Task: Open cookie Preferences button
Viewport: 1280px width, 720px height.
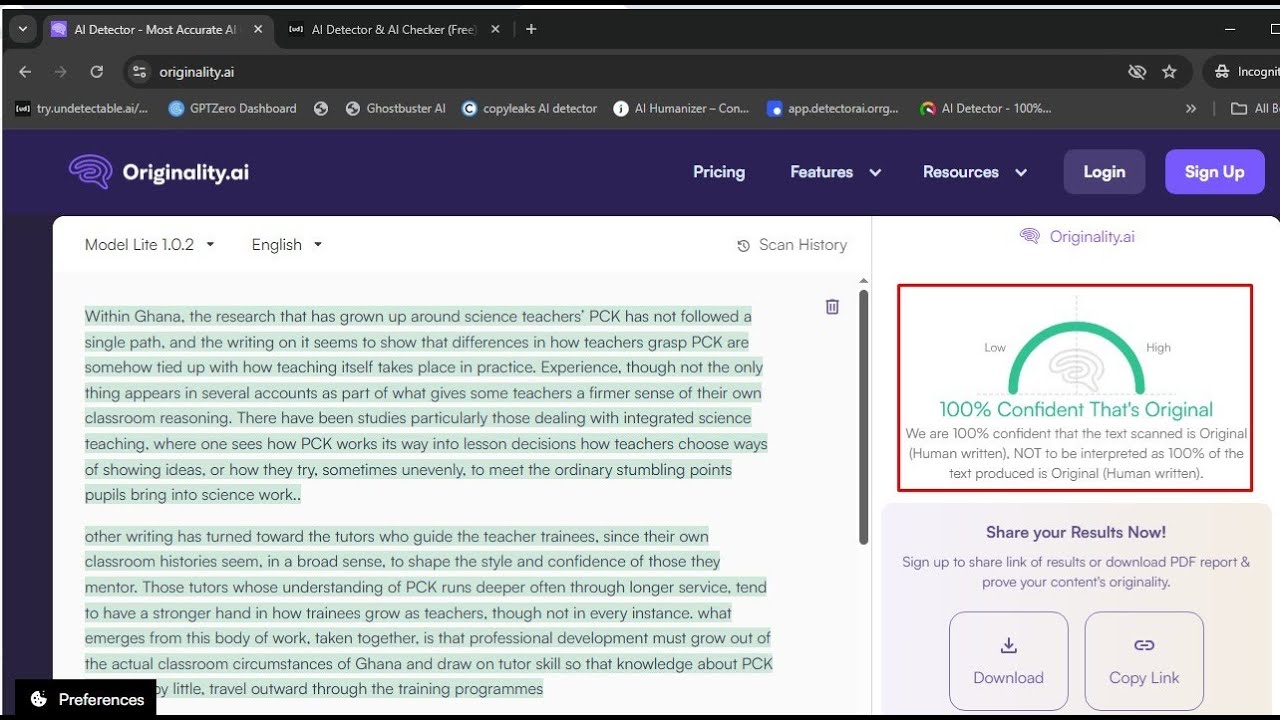Action: pyautogui.click(x=86, y=699)
